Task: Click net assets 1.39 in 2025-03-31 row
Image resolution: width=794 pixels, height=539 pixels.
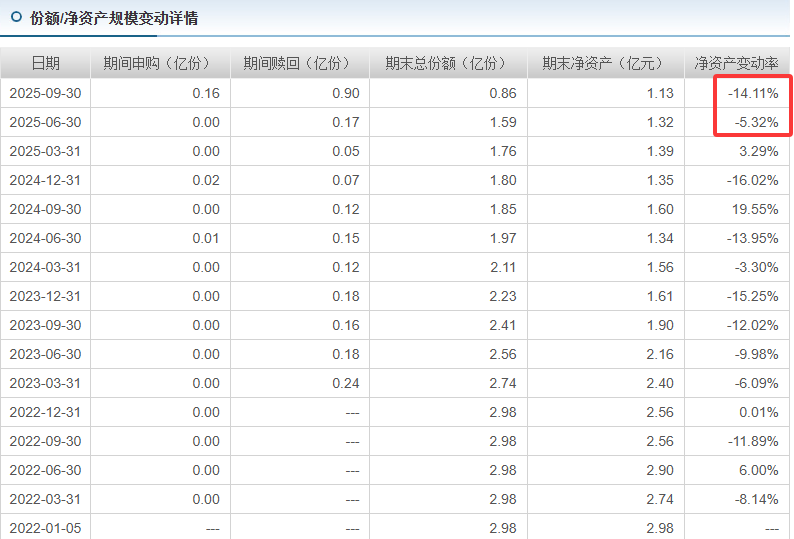Action: pyautogui.click(x=660, y=151)
